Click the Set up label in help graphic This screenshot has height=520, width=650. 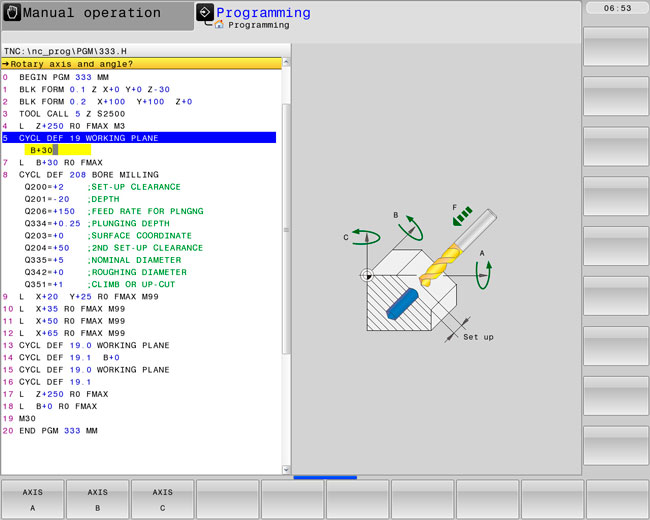[478, 337]
